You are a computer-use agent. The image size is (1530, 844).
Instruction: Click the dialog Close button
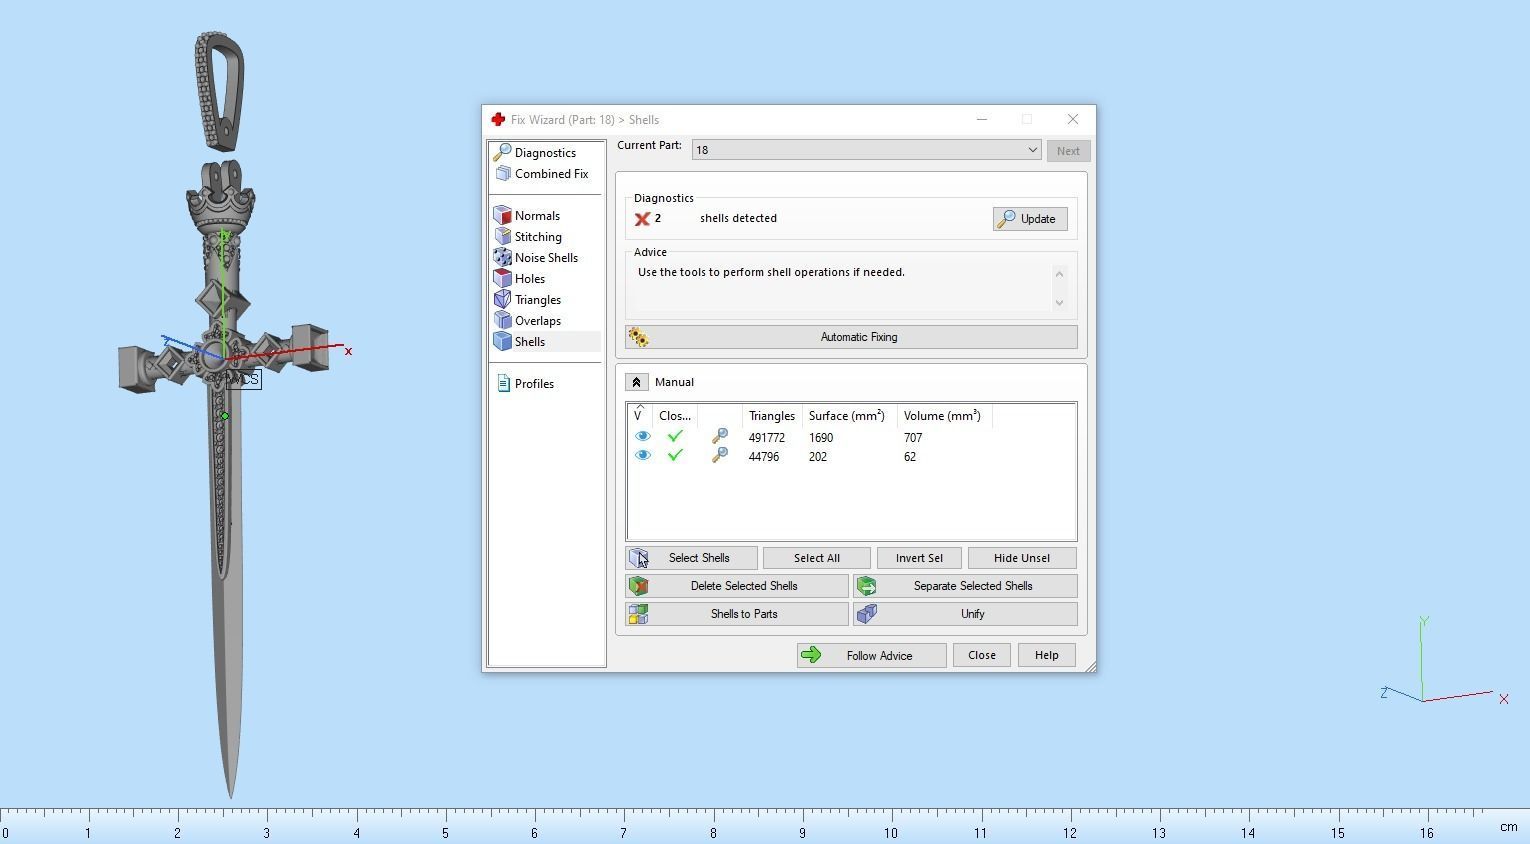[981, 656]
